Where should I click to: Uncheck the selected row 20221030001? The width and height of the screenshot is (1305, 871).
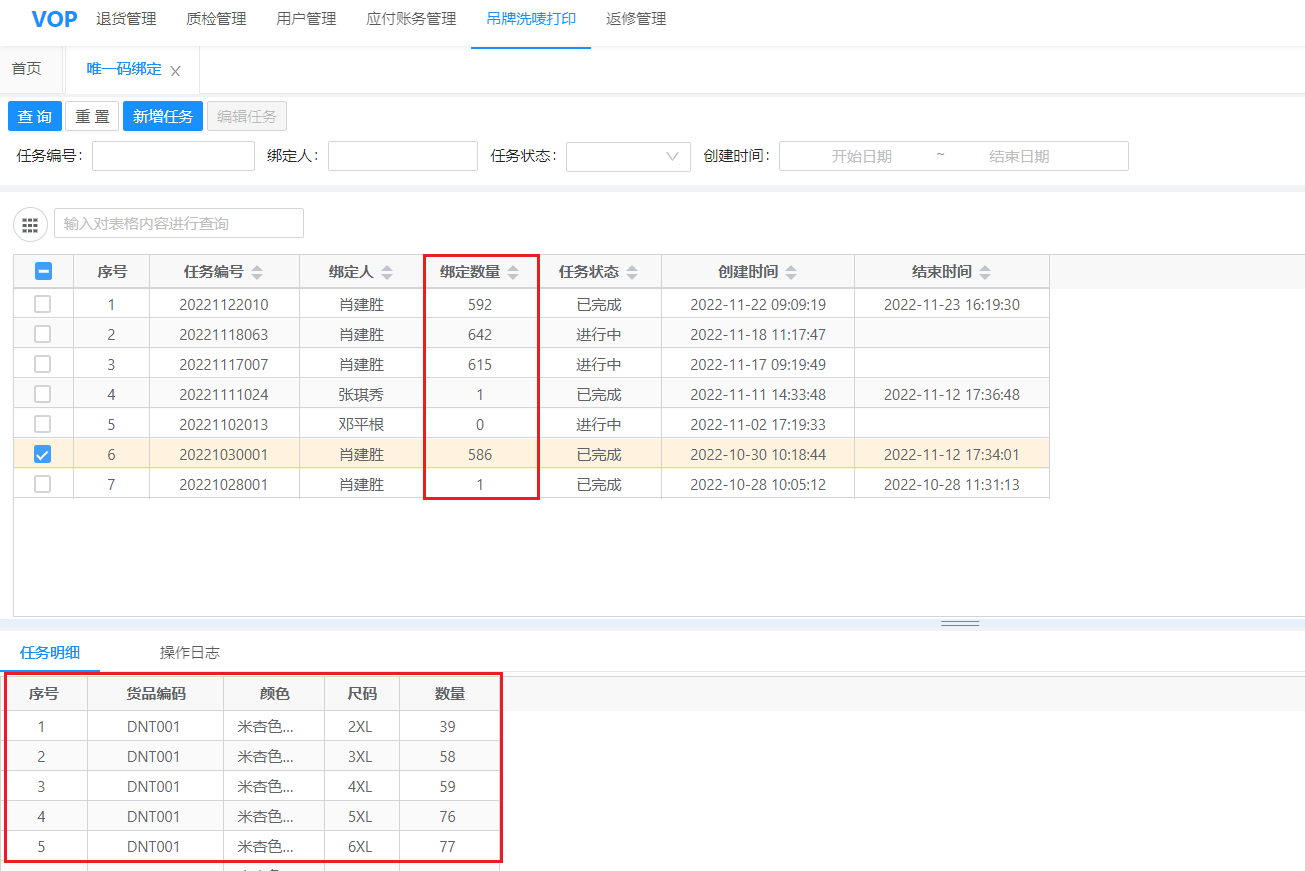[x=43, y=454]
